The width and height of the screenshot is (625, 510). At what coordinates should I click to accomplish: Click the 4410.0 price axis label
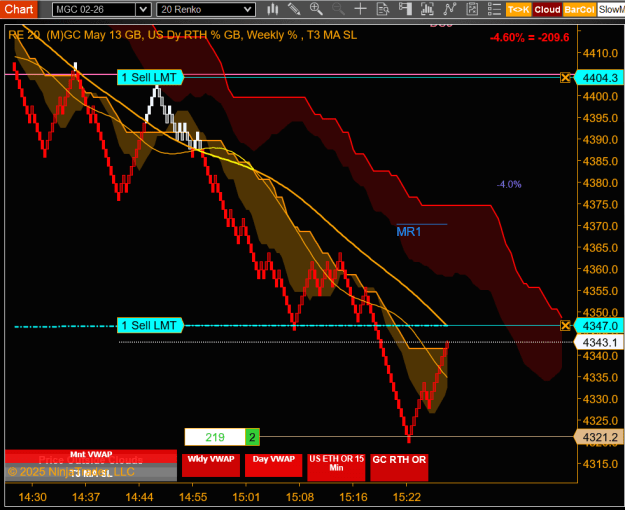[600, 53]
